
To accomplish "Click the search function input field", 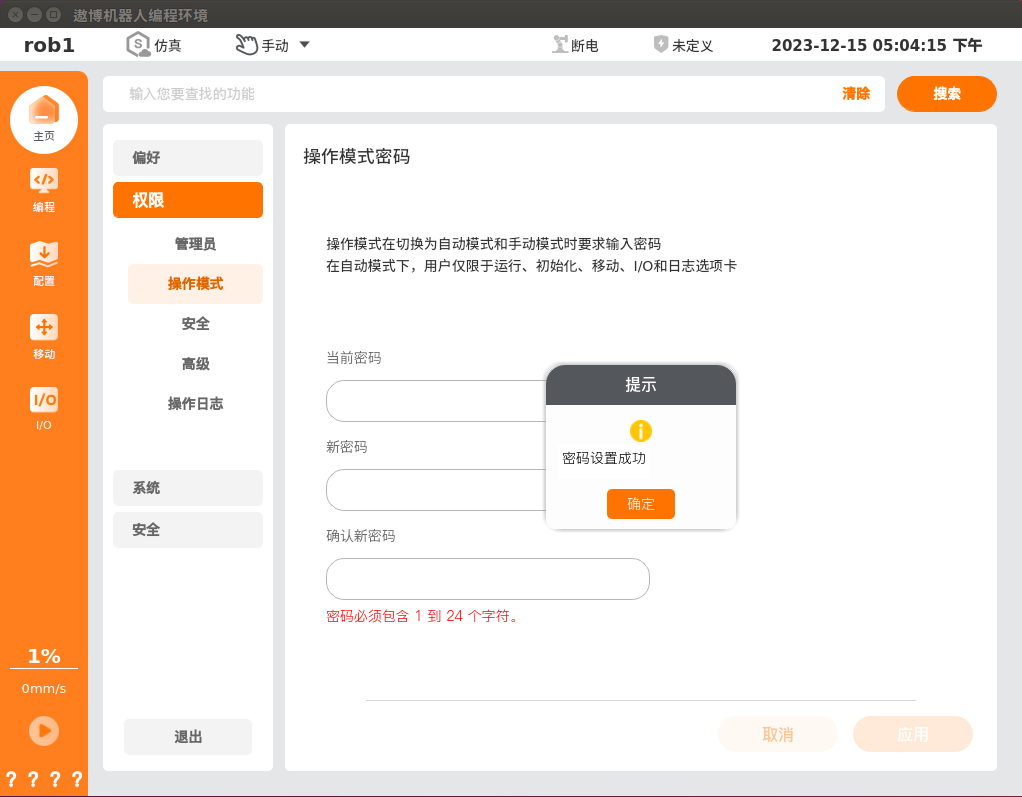I will 469,94.
